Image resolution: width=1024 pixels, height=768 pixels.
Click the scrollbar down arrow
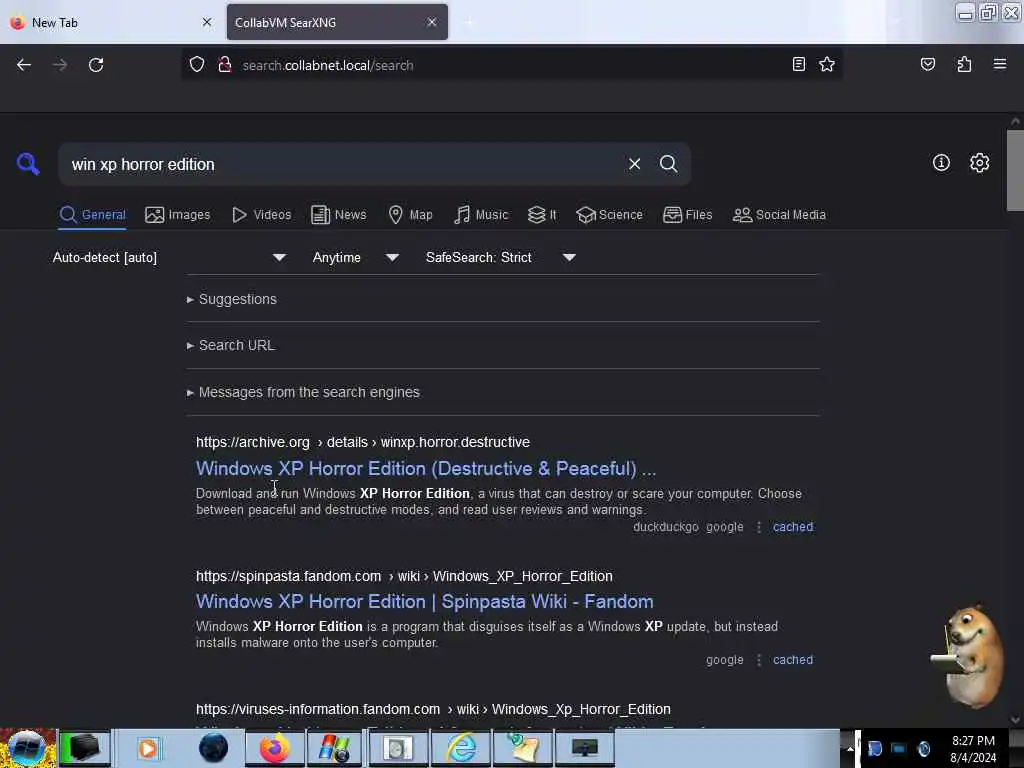pos(1015,720)
